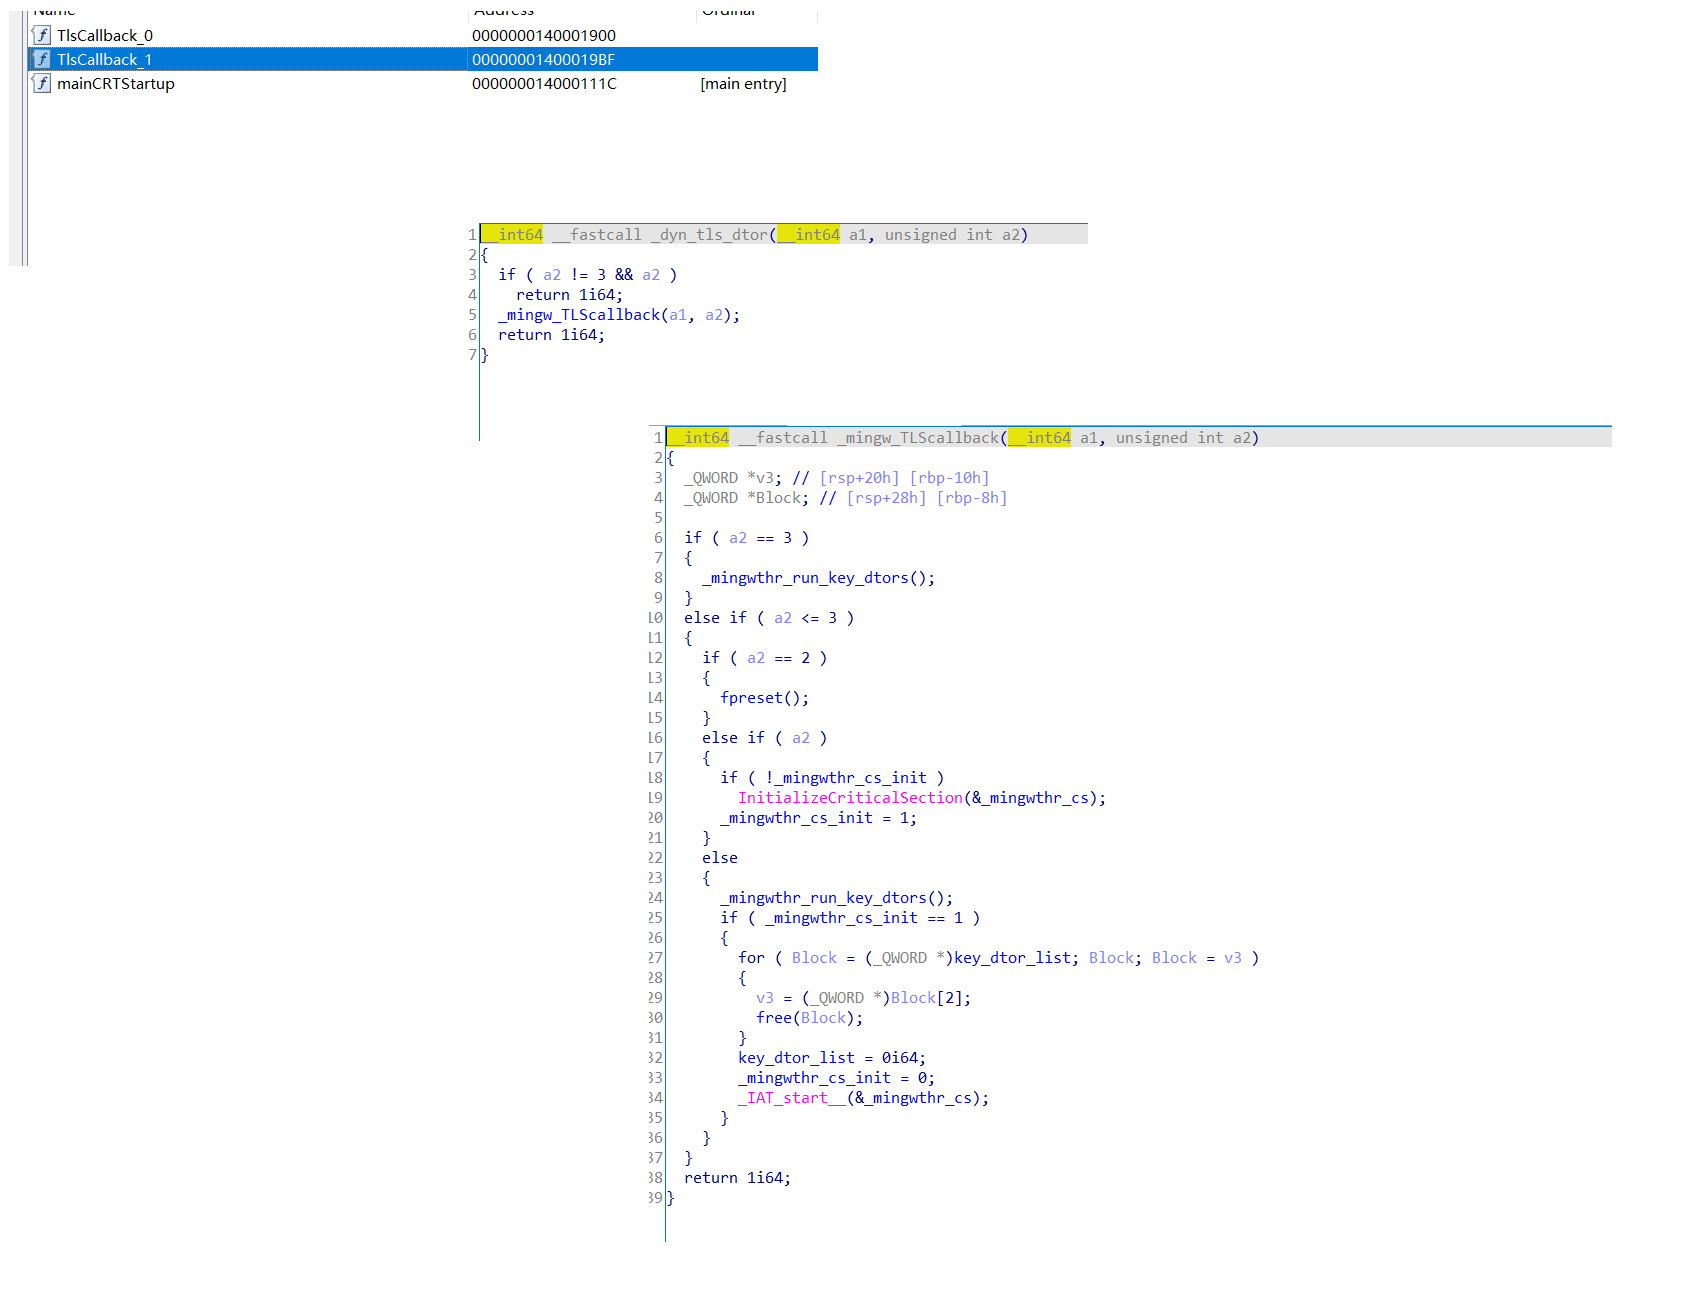Click the function icon beside mainCRTStartup
The width and height of the screenshot is (1707, 1295).
click(42, 83)
